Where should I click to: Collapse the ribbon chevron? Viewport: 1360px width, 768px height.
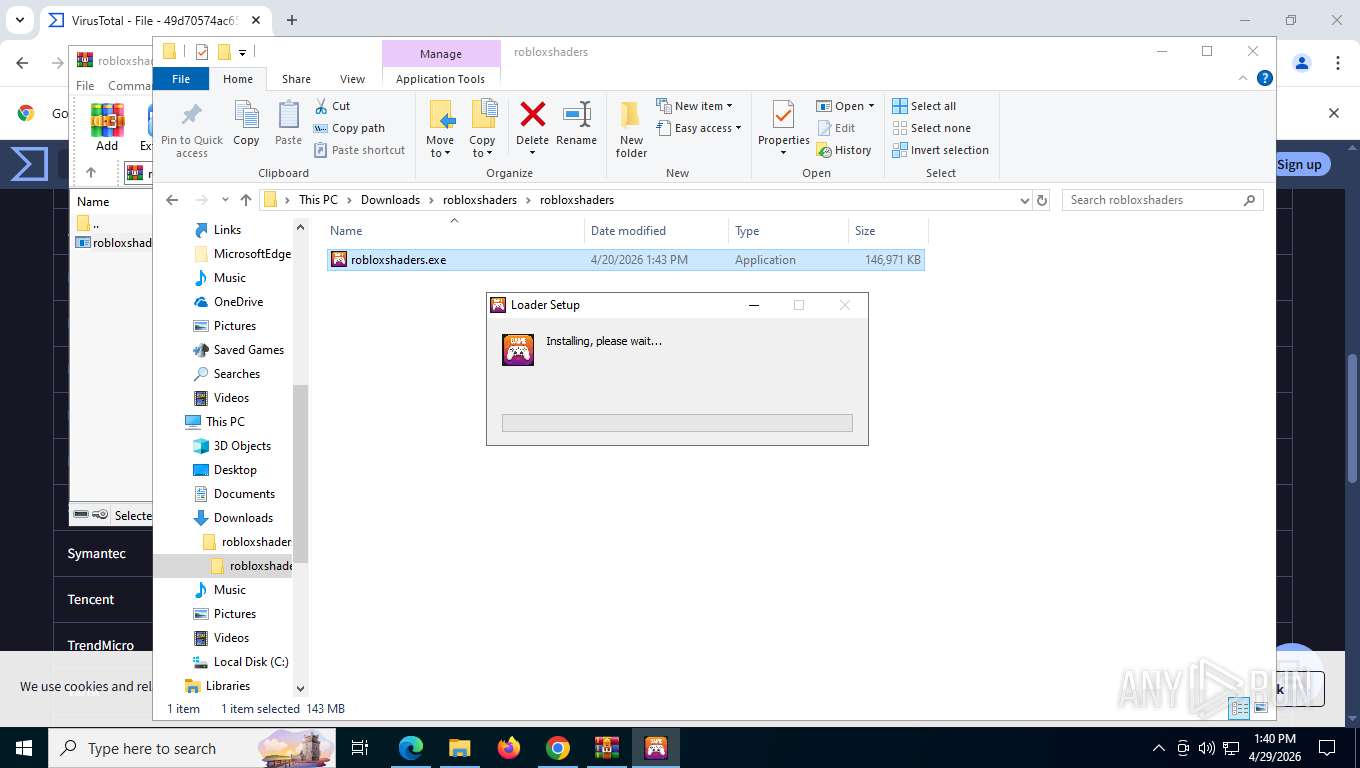(x=1243, y=78)
